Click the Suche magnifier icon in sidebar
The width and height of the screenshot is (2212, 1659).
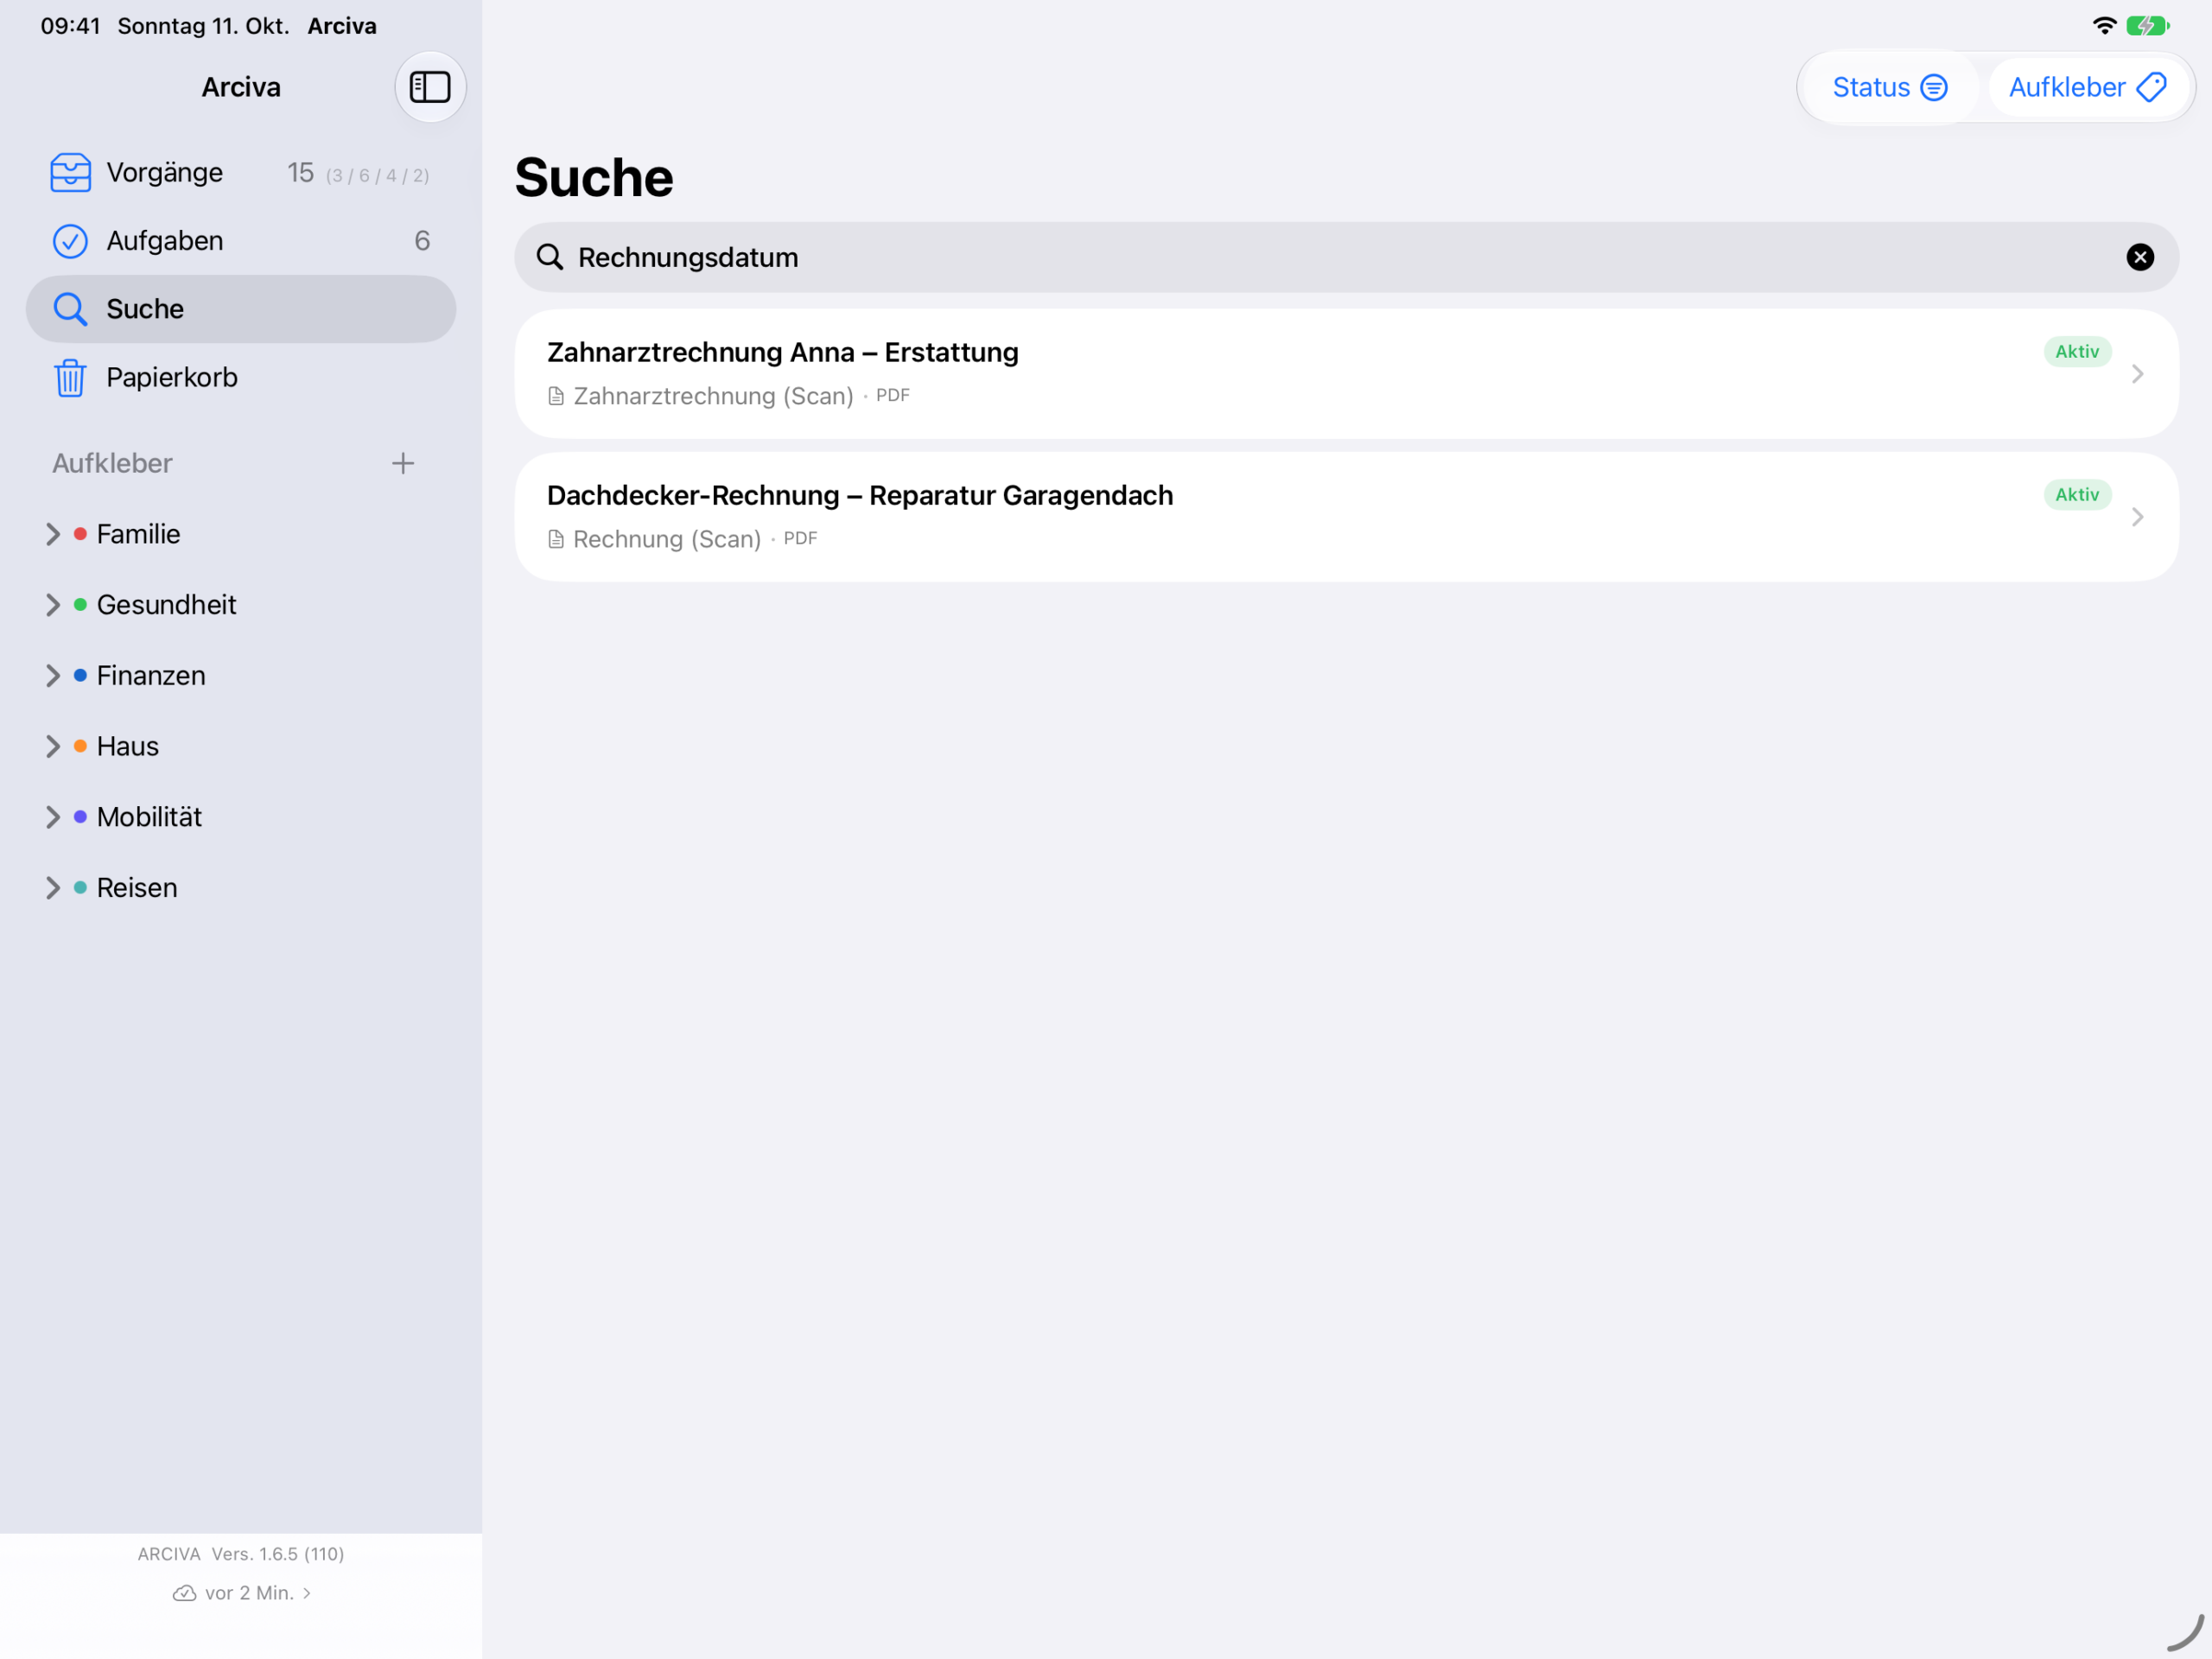coord(70,309)
